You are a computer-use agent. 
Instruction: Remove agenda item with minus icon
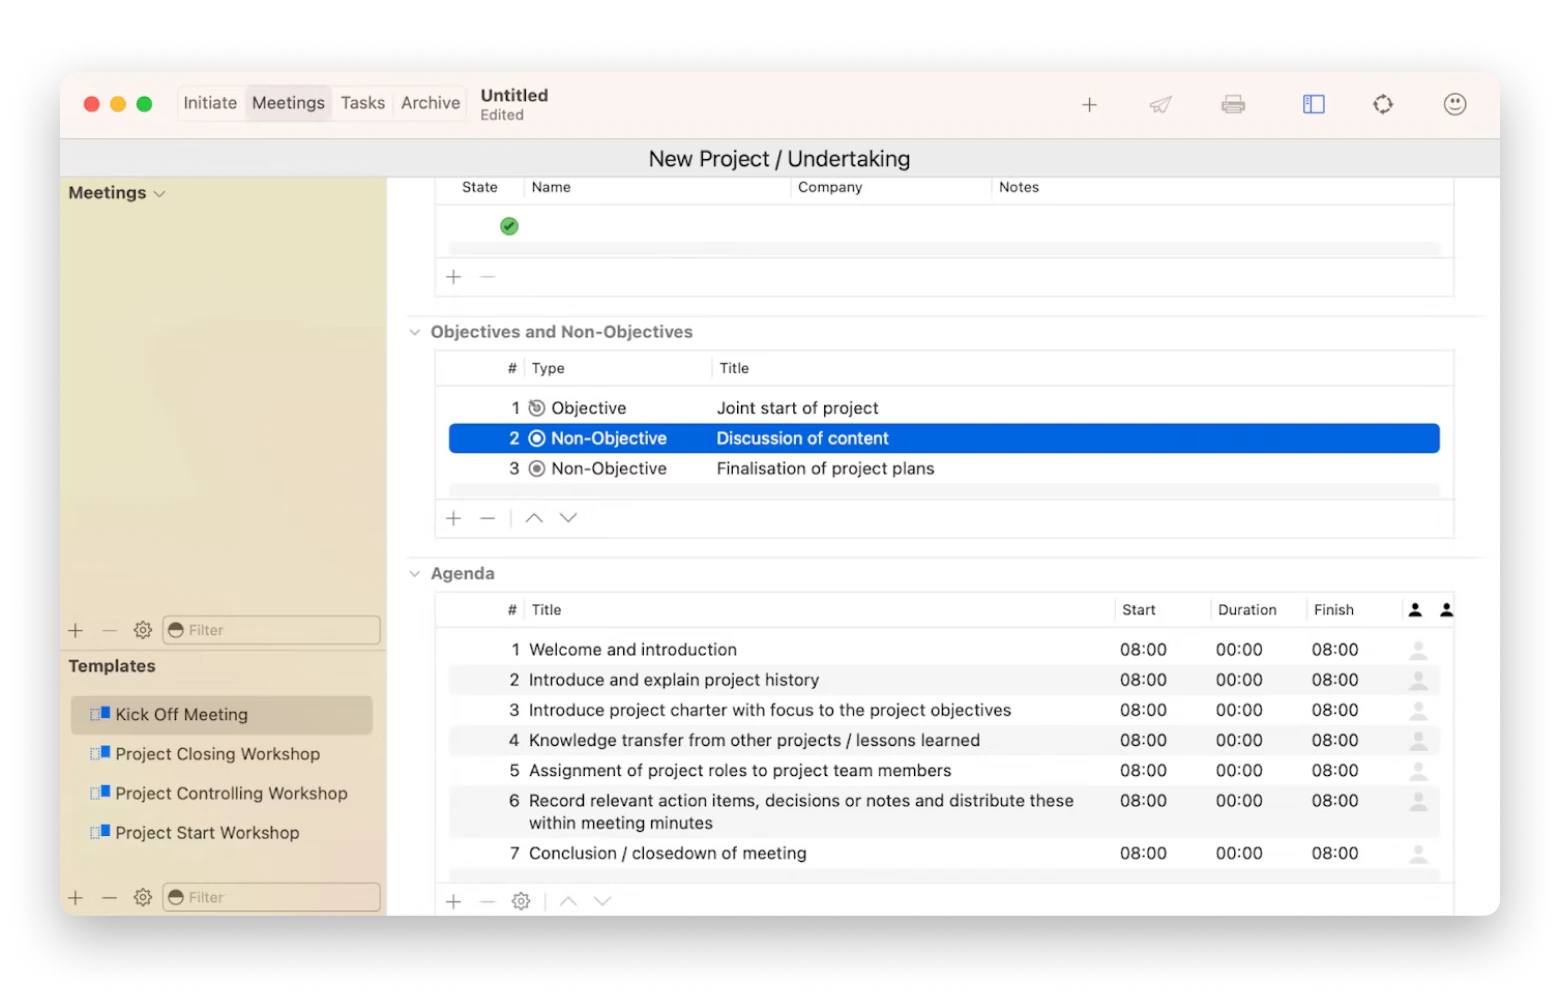point(488,902)
